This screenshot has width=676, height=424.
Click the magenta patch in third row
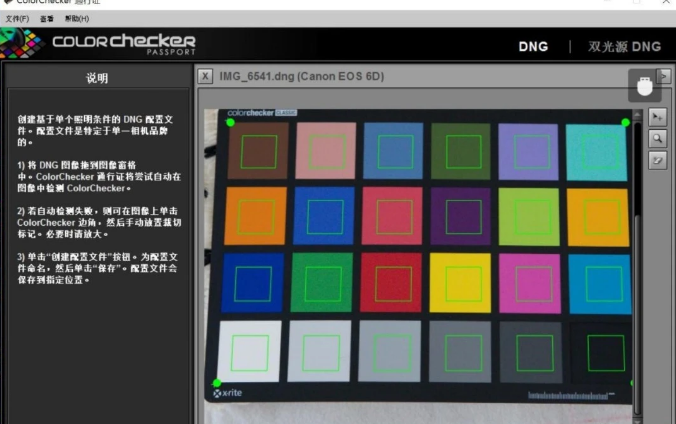[x=530, y=283]
